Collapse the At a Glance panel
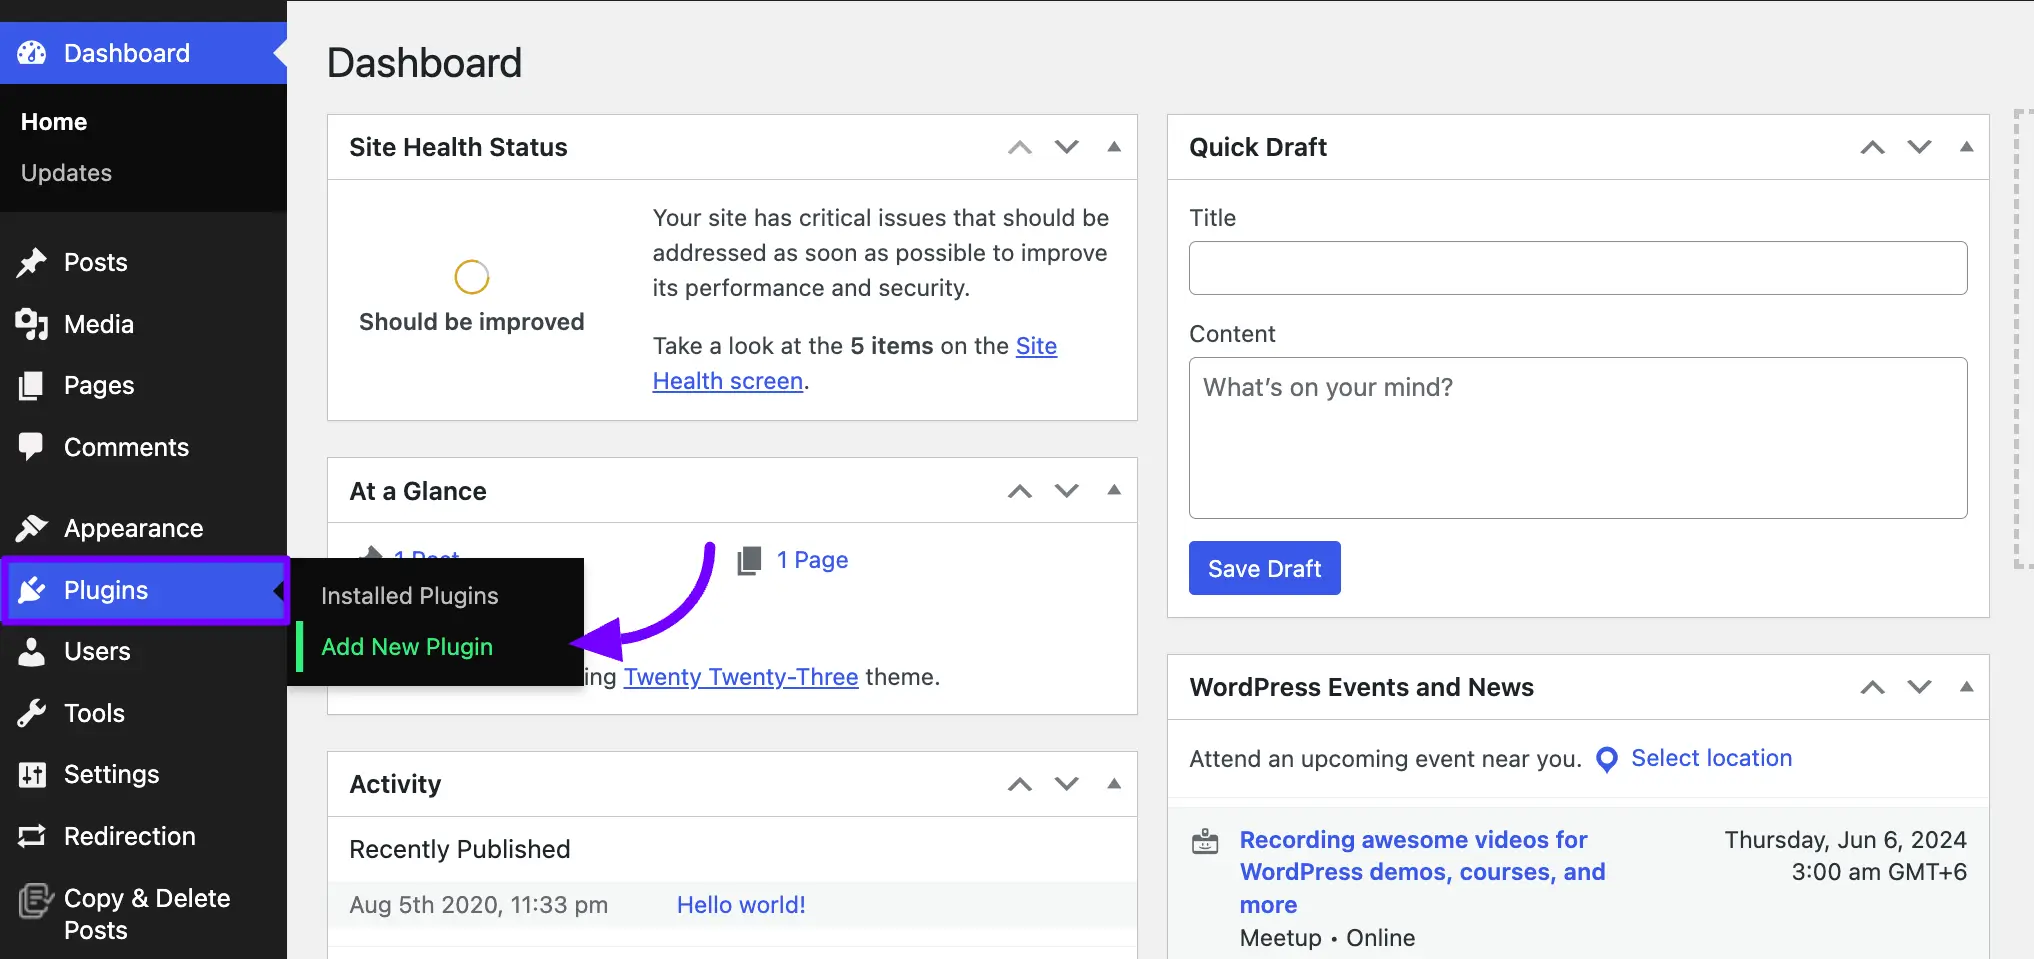The width and height of the screenshot is (2034, 959). pyautogui.click(x=1114, y=490)
